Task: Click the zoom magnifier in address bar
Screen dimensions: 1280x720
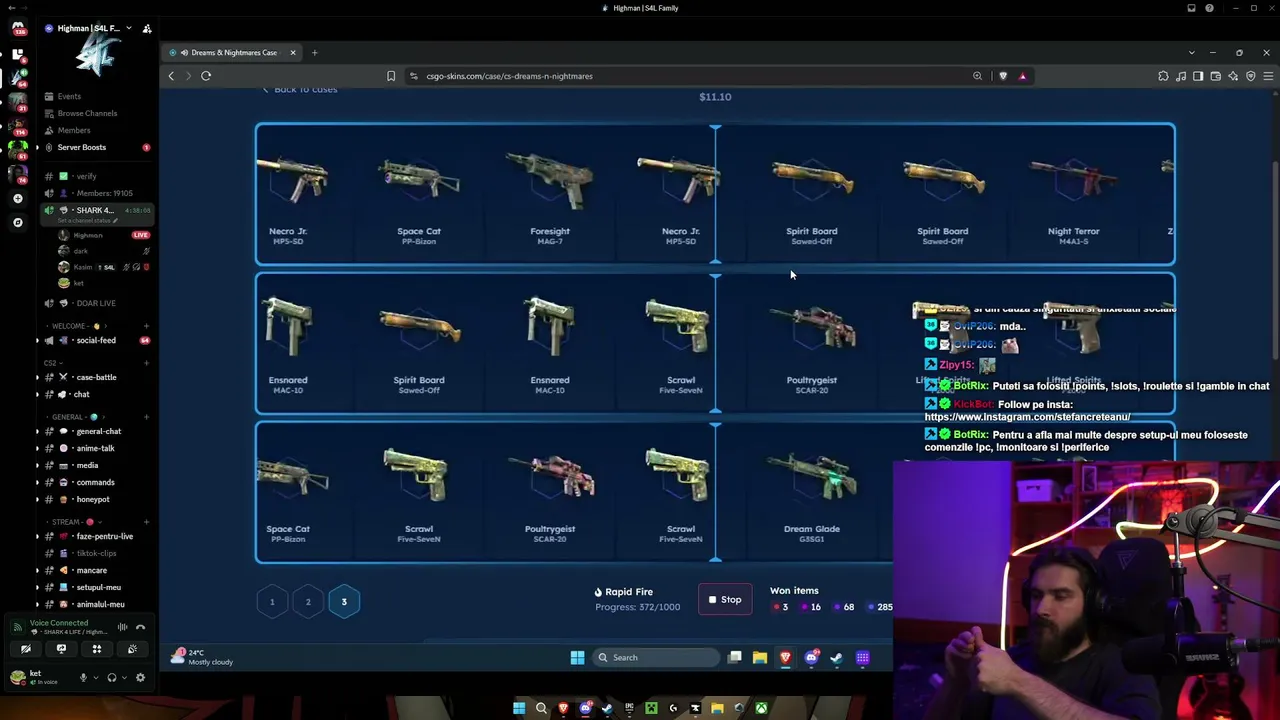Action: click(x=978, y=76)
